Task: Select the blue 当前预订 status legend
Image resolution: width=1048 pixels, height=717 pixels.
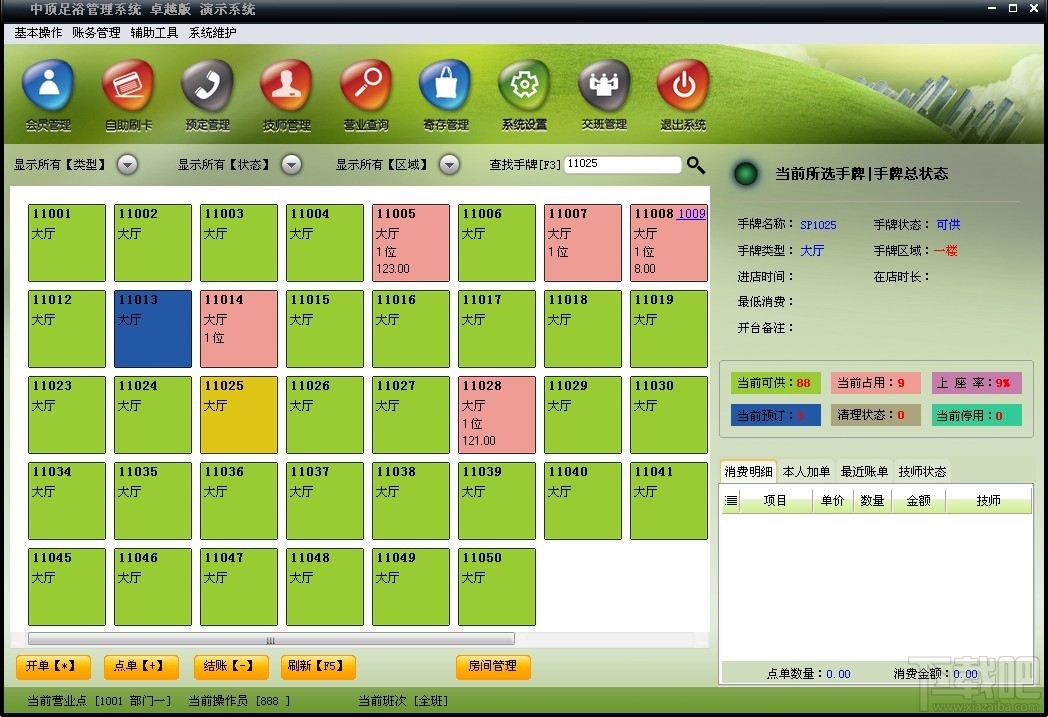Action: point(774,415)
